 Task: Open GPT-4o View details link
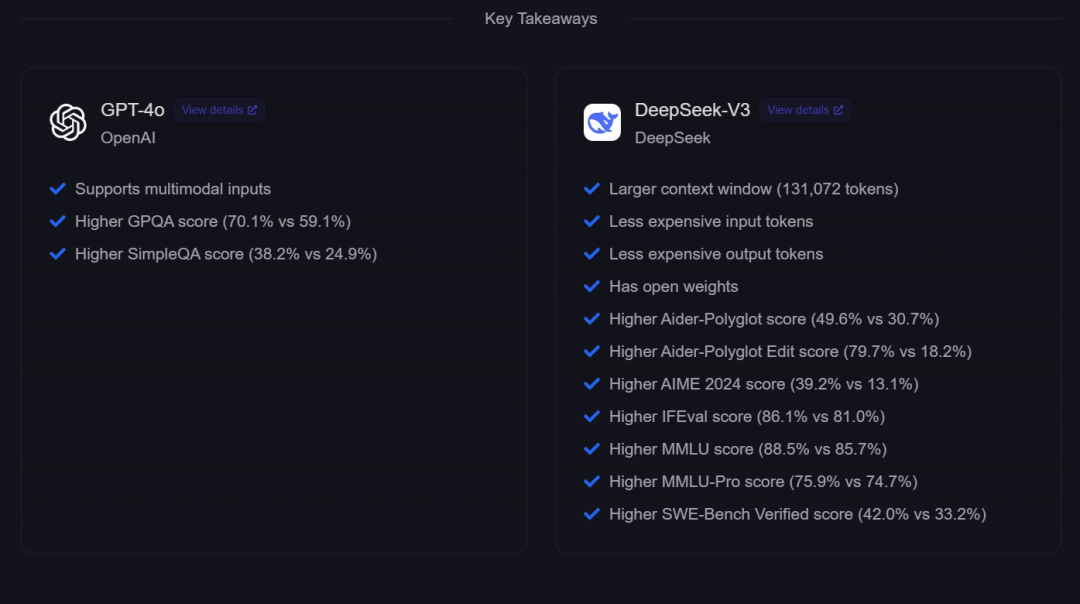[219, 110]
